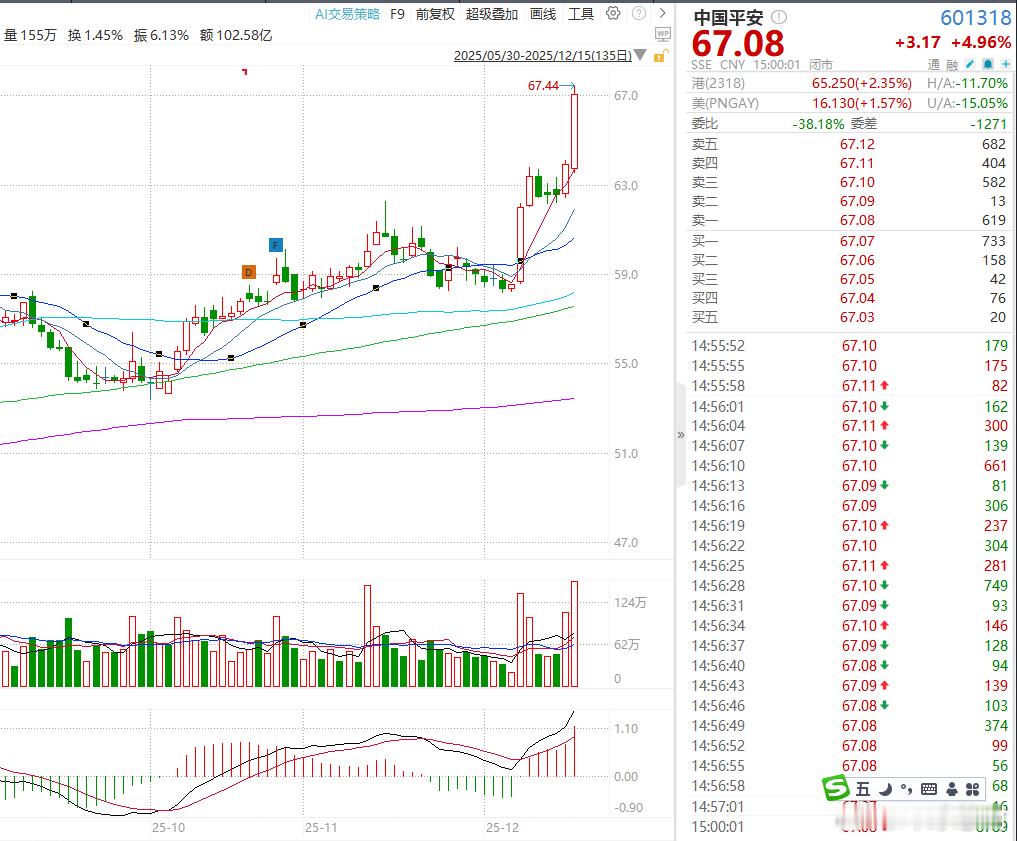Viewport: 1017px width, 841px height.
Task: Open the 前复权 adjustment dropdown
Action: coord(435,14)
